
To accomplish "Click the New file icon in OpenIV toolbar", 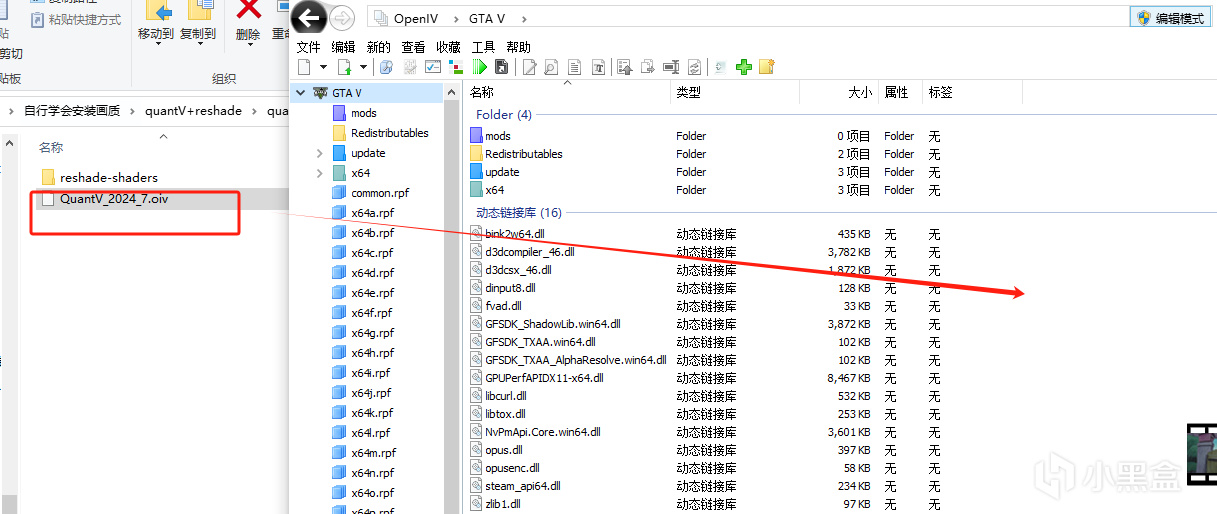I will [x=304, y=67].
